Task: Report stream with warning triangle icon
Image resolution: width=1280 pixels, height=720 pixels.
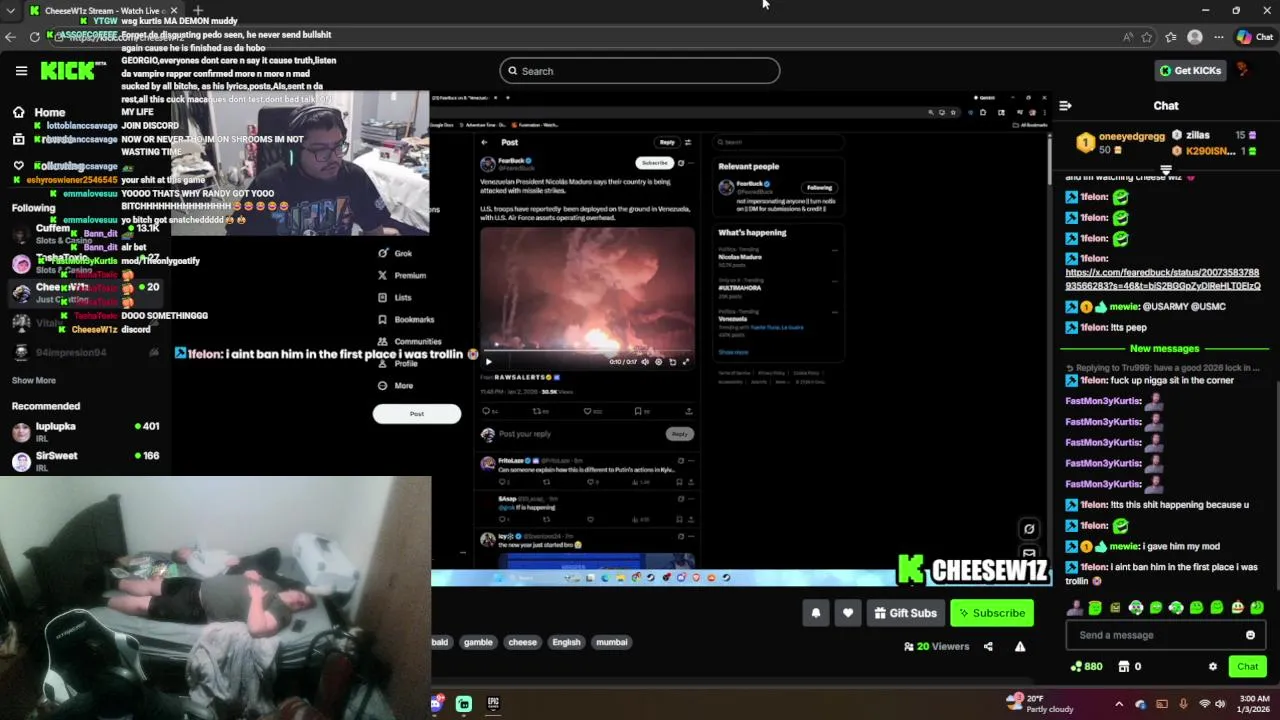Action: [1020, 647]
